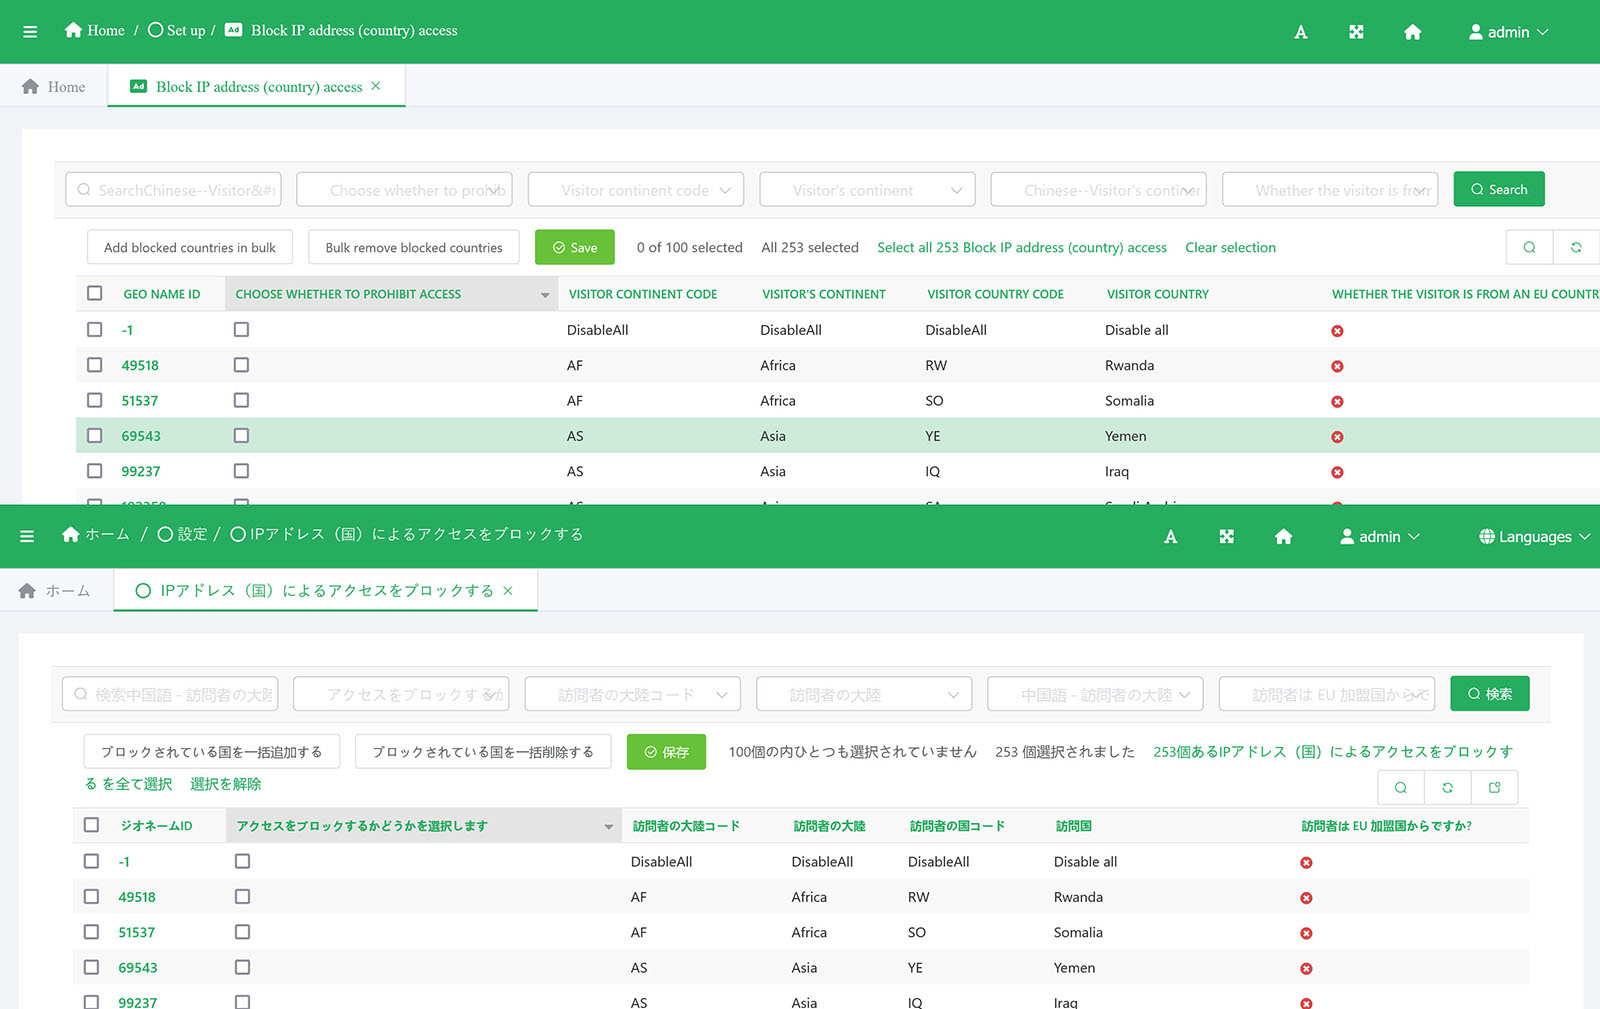The height and width of the screenshot is (1009, 1600).
Task: Click search icon in Japanese table toolbar
Action: click(x=1401, y=787)
